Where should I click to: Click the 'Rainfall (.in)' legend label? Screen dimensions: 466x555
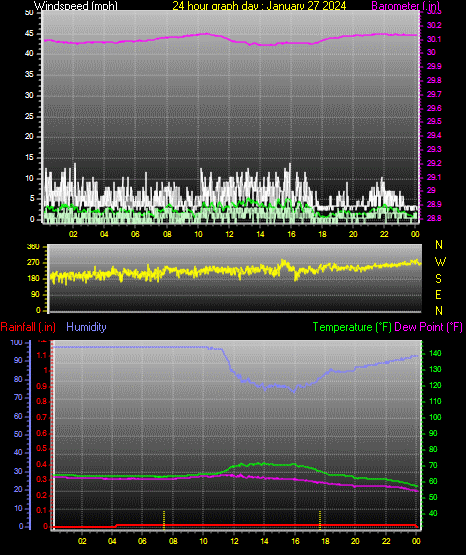coord(28,327)
